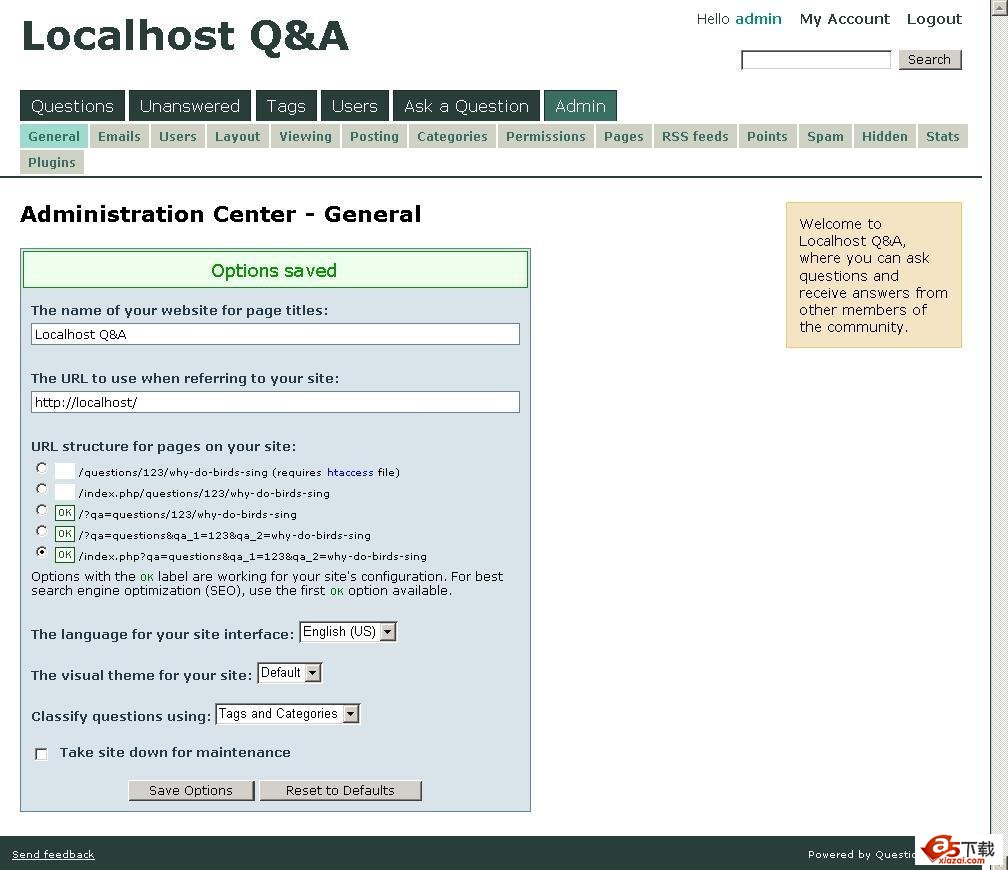Viewport: 1008px width, 870px height.
Task: Open the visual theme dropdown
Action: (289, 673)
